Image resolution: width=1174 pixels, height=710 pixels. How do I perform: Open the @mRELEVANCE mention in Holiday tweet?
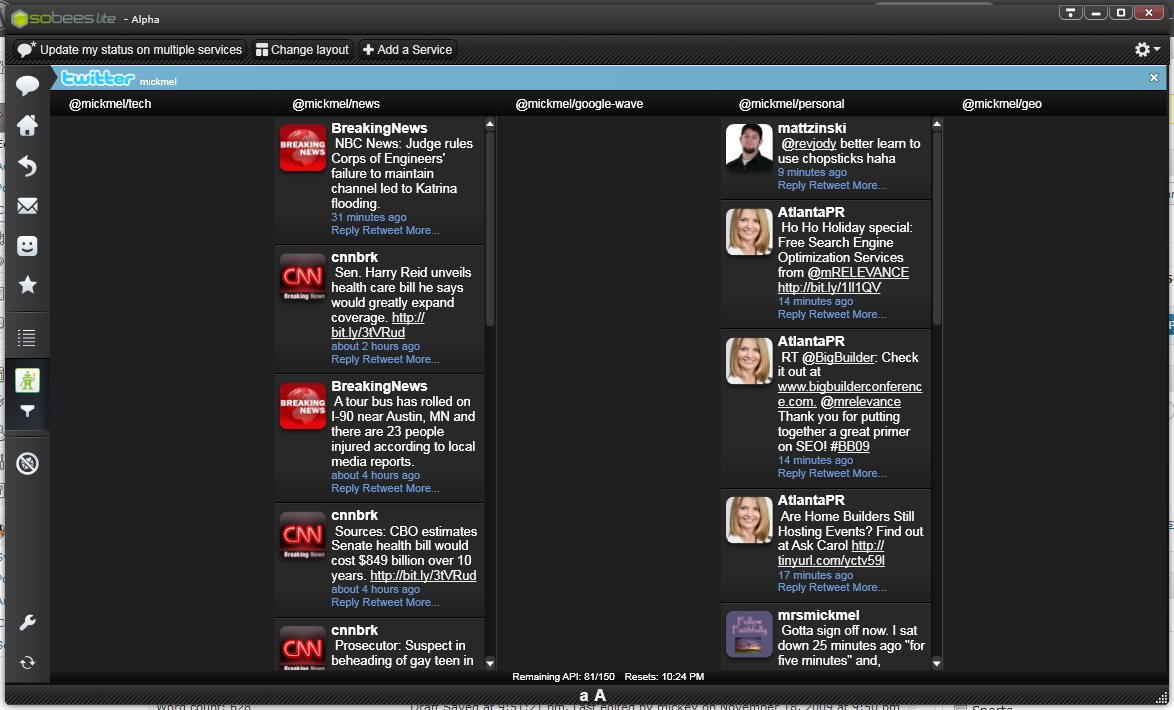[x=858, y=273]
